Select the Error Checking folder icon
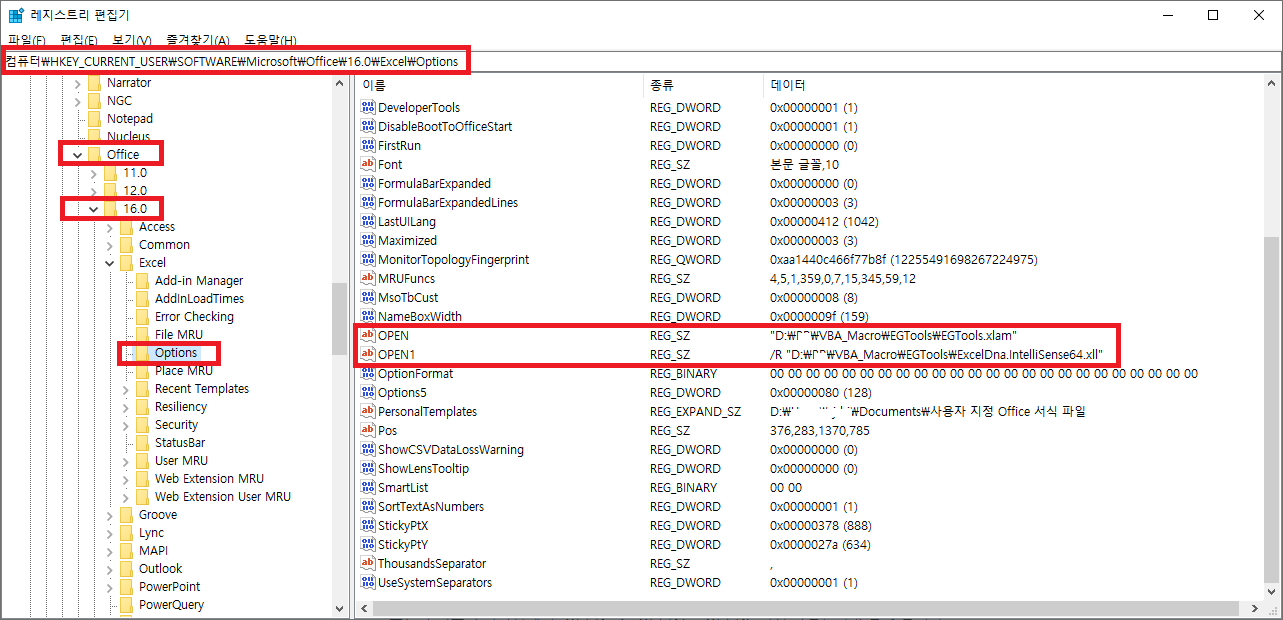 142,317
